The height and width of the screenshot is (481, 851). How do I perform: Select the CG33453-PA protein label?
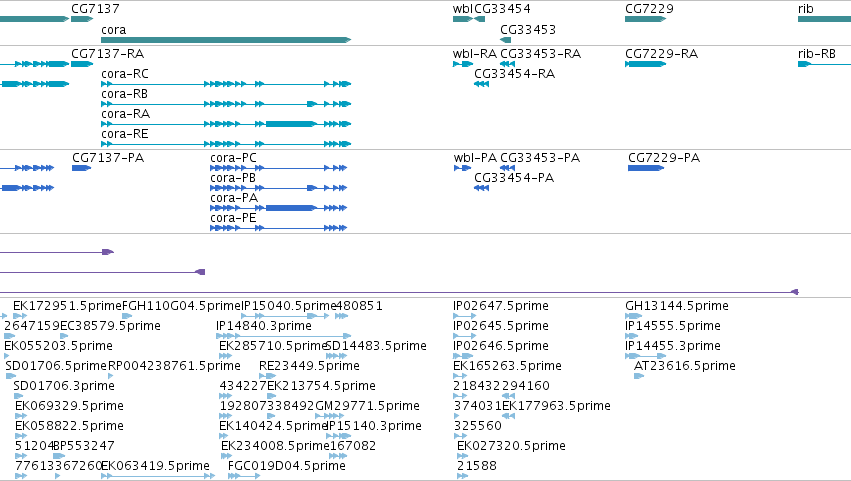point(540,158)
